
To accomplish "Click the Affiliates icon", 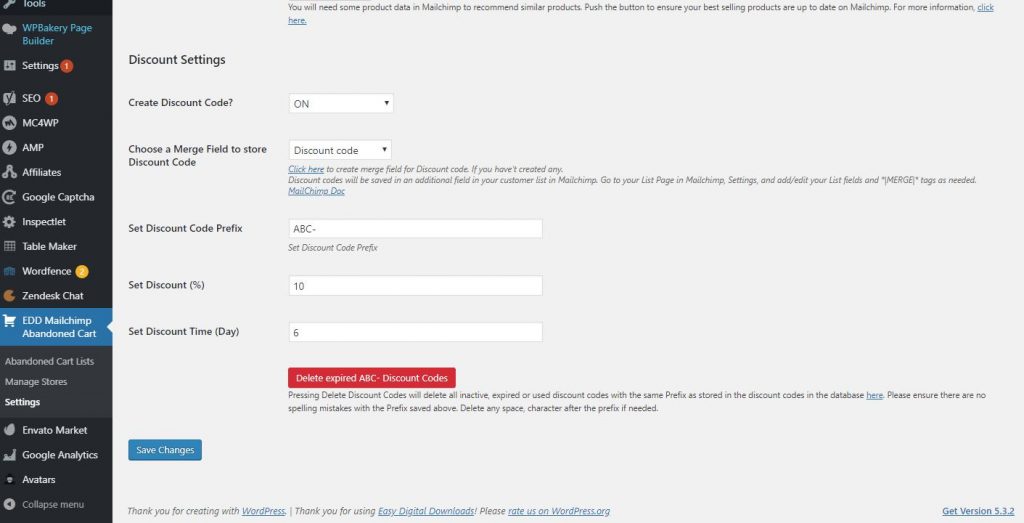I will 9,172.
